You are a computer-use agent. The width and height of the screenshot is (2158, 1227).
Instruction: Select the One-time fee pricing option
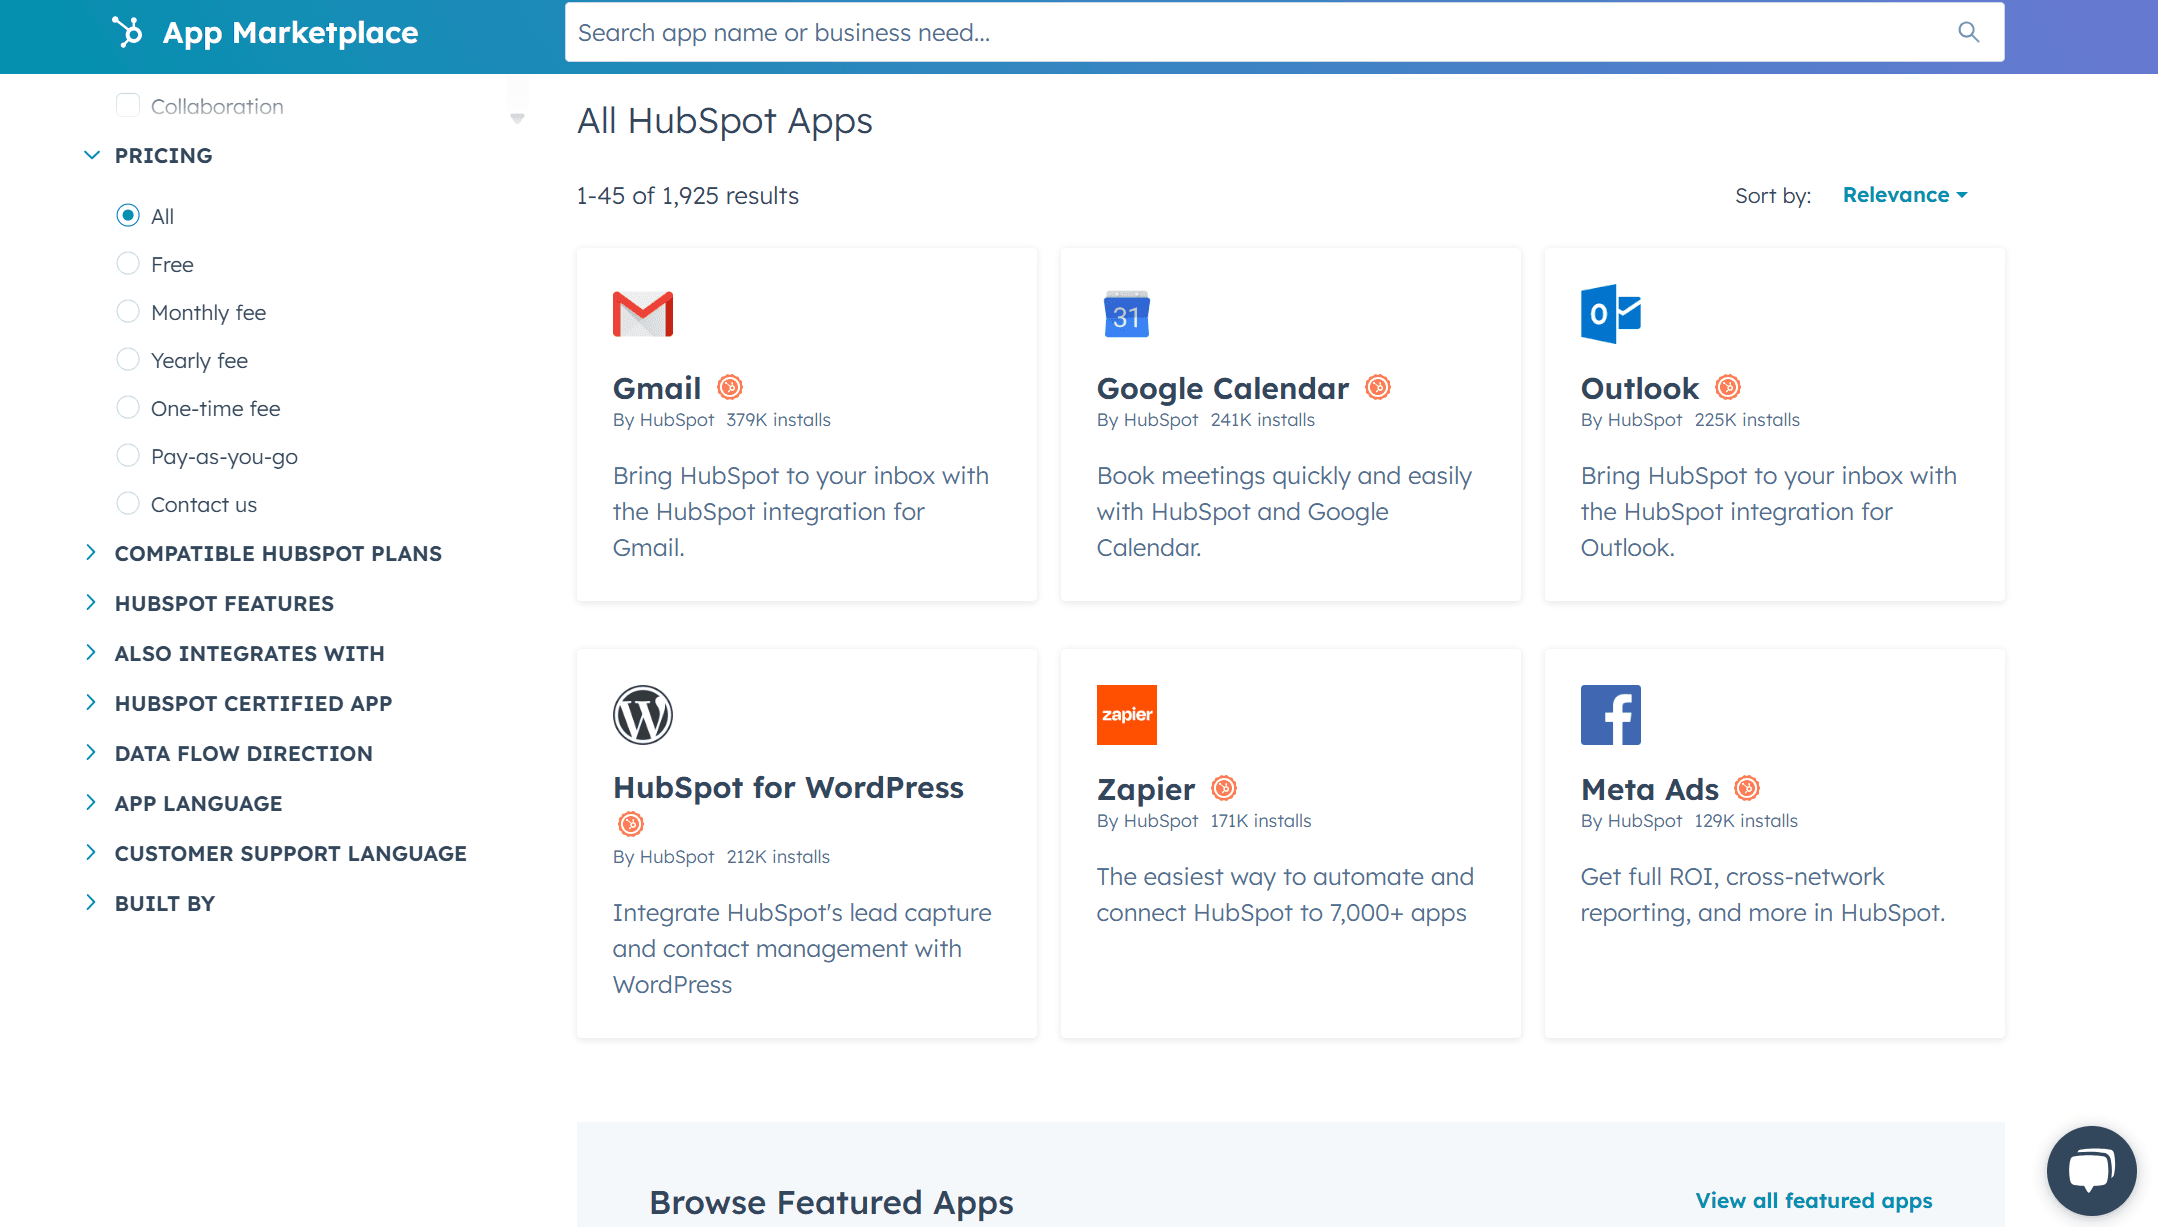tap(128, 407)
